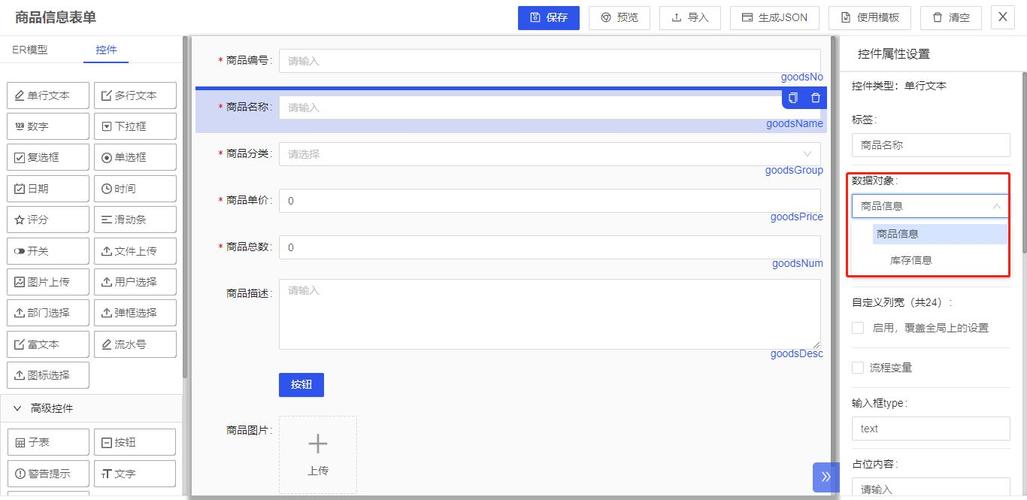This screenshot has height=500, width=1027.
Task: Add a 下拉框 control
Action: click(x=135, y=126)
